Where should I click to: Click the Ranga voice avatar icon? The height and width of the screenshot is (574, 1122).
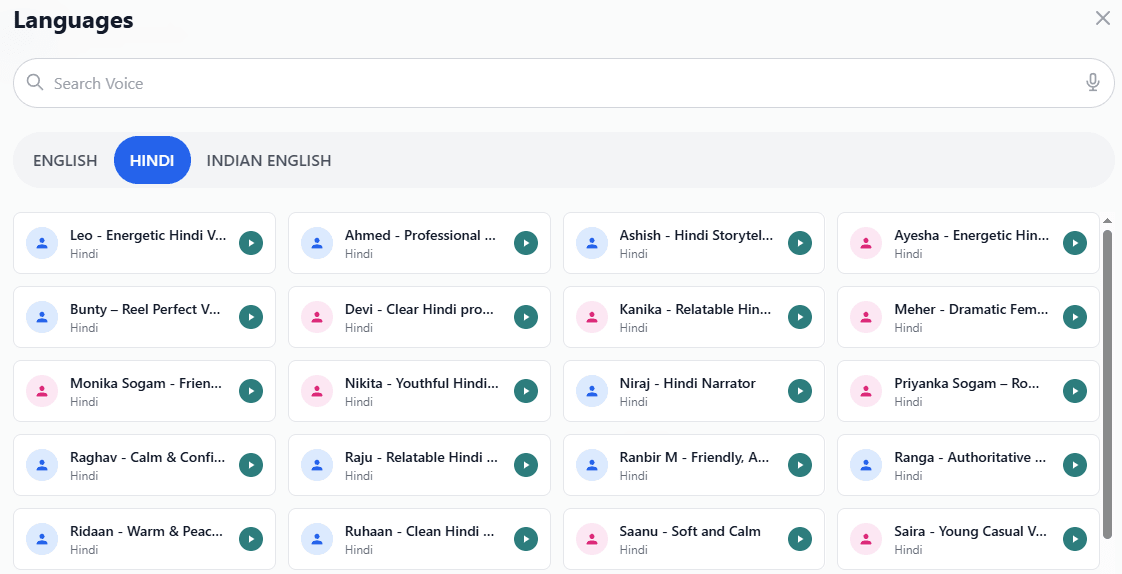tap(866, 465)
